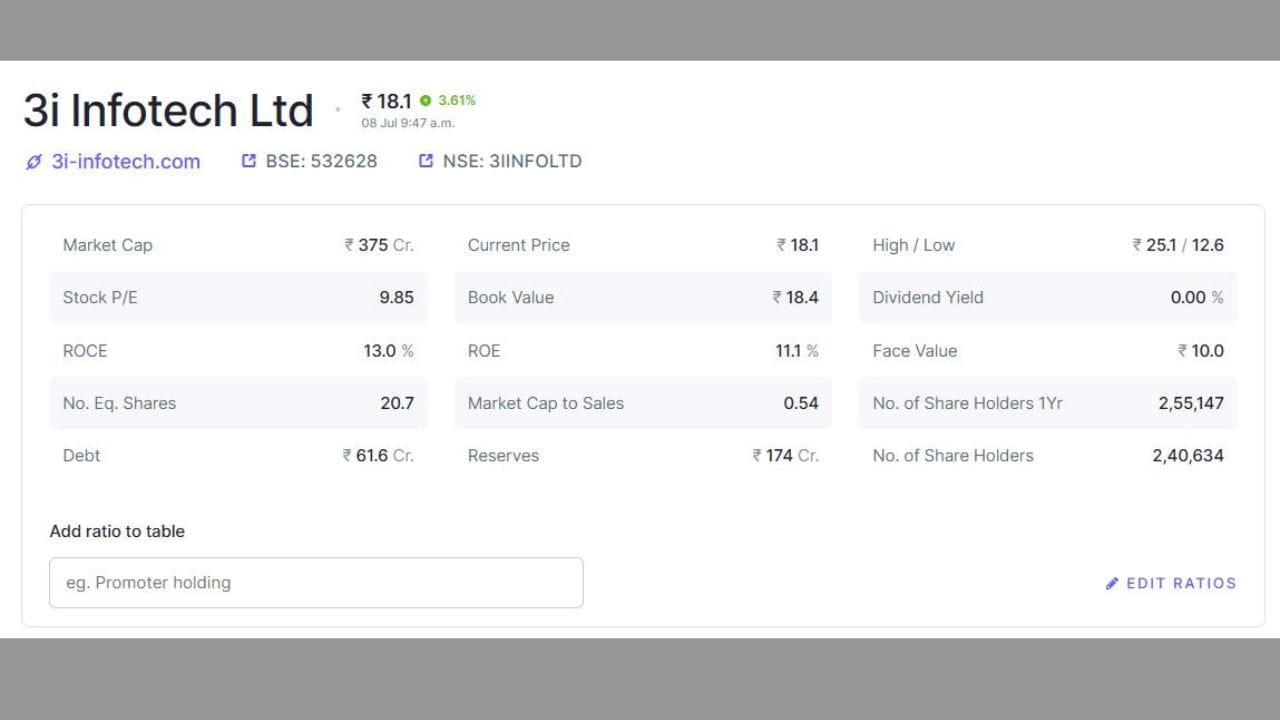Image resolution: width=1280 pixels, height=720 pixels.
Task: Open the BSE: 532628 listing link
Action: pos(321,161)
